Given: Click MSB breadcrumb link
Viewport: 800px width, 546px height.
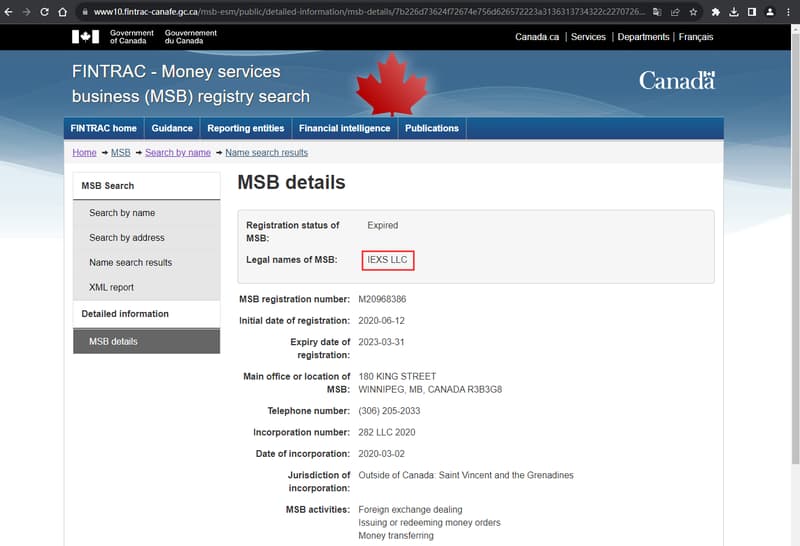Looking at the screenshot, I should [120, 153].
